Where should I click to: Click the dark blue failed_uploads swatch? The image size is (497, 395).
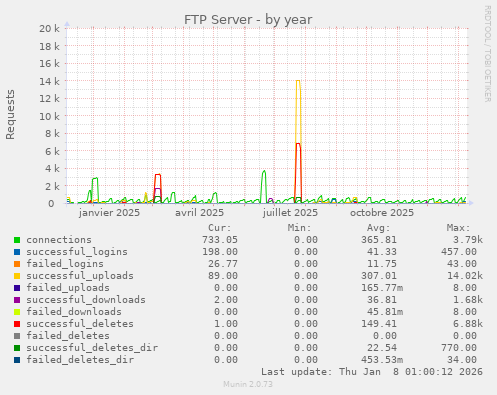17,288
